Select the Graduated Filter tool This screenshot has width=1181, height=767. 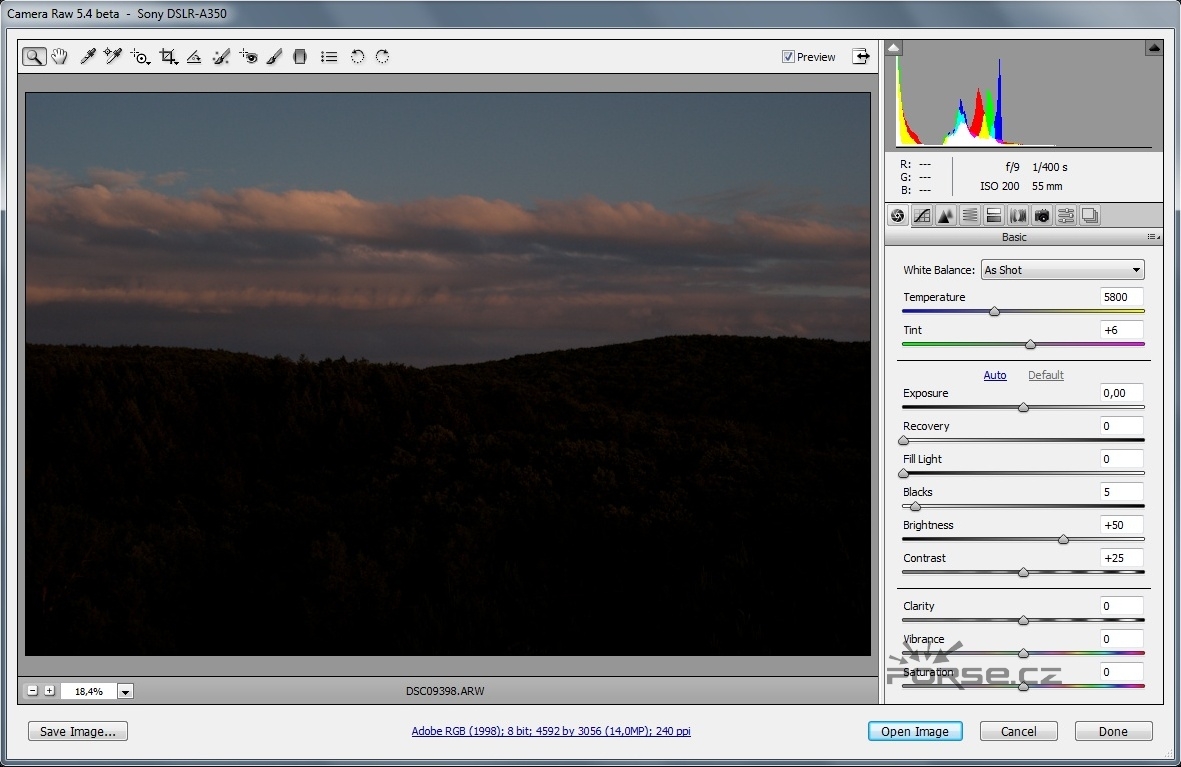(300, 57)
